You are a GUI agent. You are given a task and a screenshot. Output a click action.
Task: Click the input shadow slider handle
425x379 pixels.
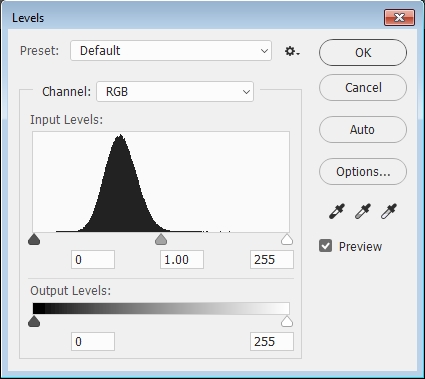click(34, 239)
